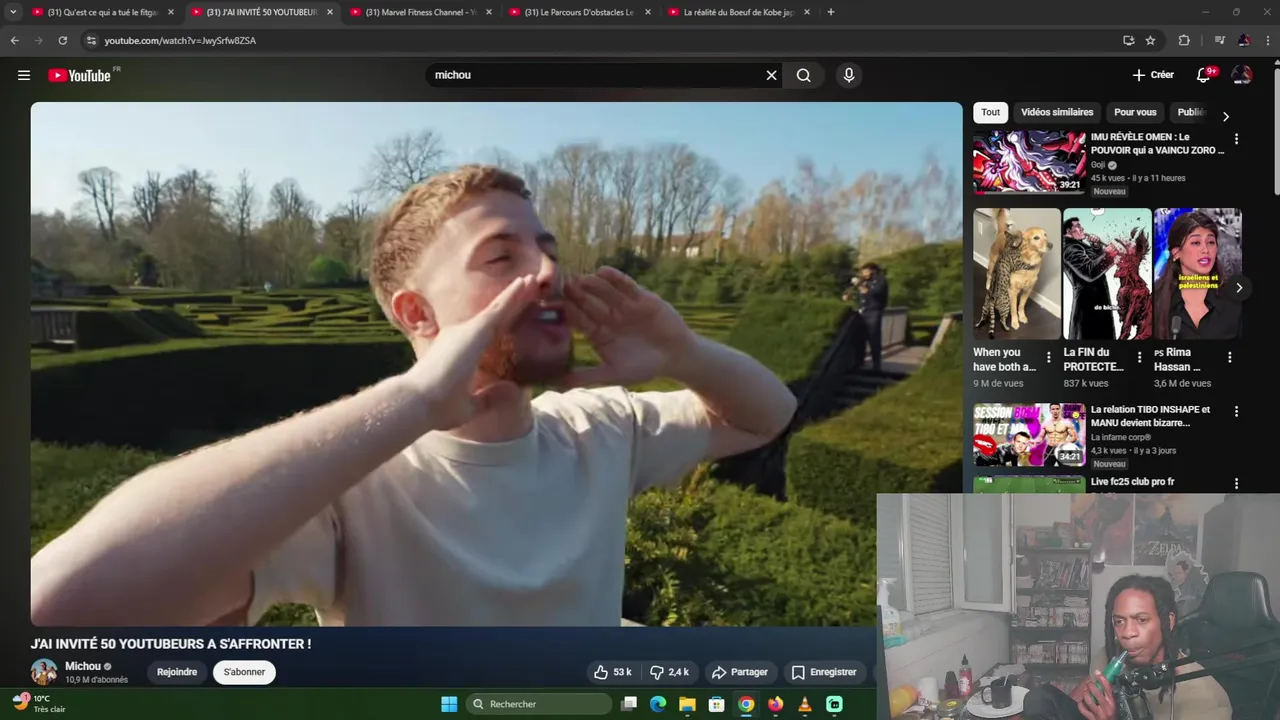Bookmark this page with the star icon
This screenshot has height=720, width=1280.
pos(1150,40)
